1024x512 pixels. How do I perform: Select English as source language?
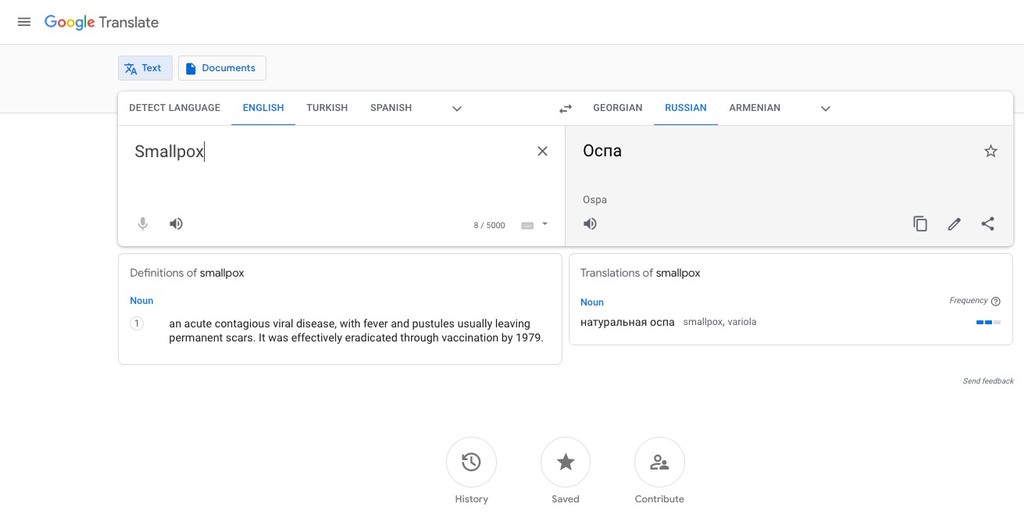click(x=263, y=108)
